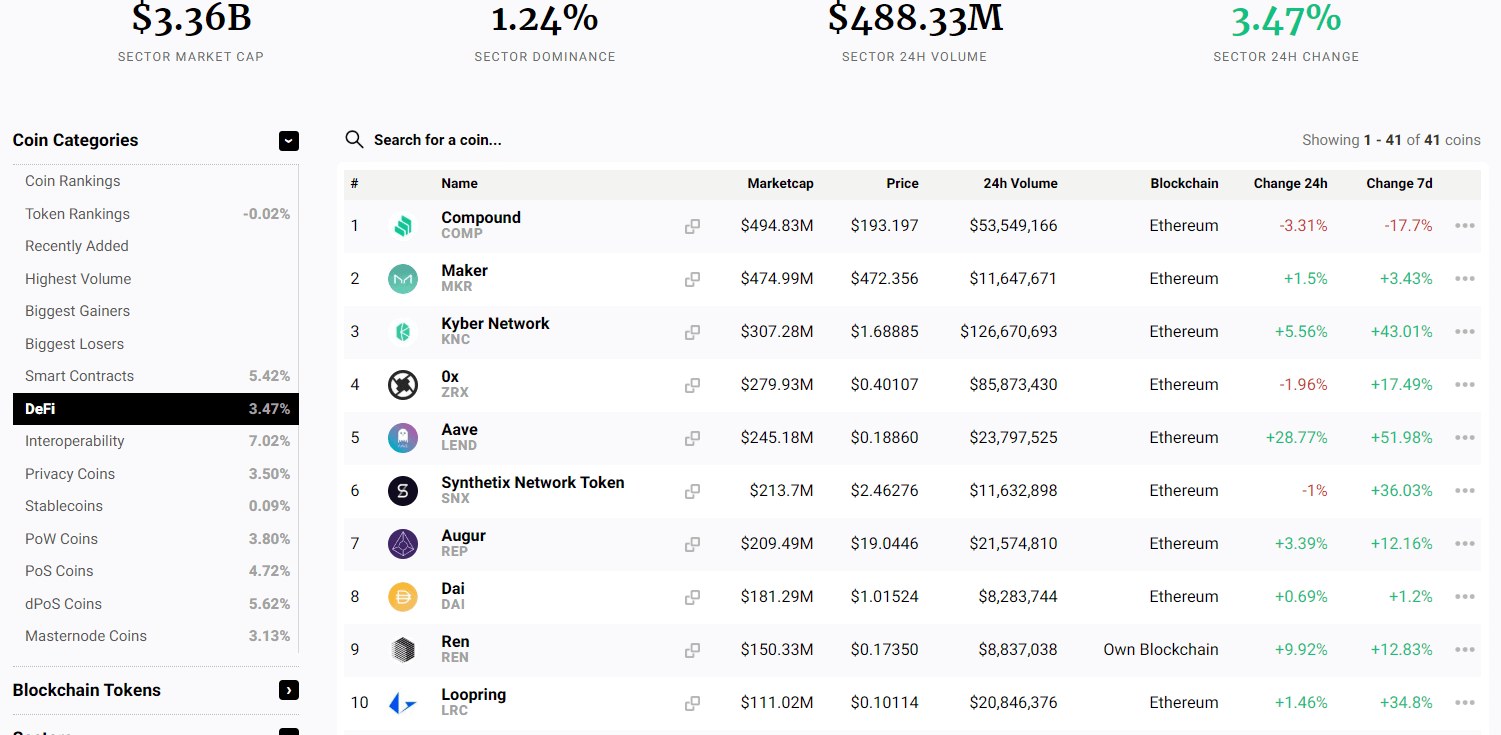
Task: Click the copy icon in Loopring row
Action: pyautogui.click(x=692, y=703)
